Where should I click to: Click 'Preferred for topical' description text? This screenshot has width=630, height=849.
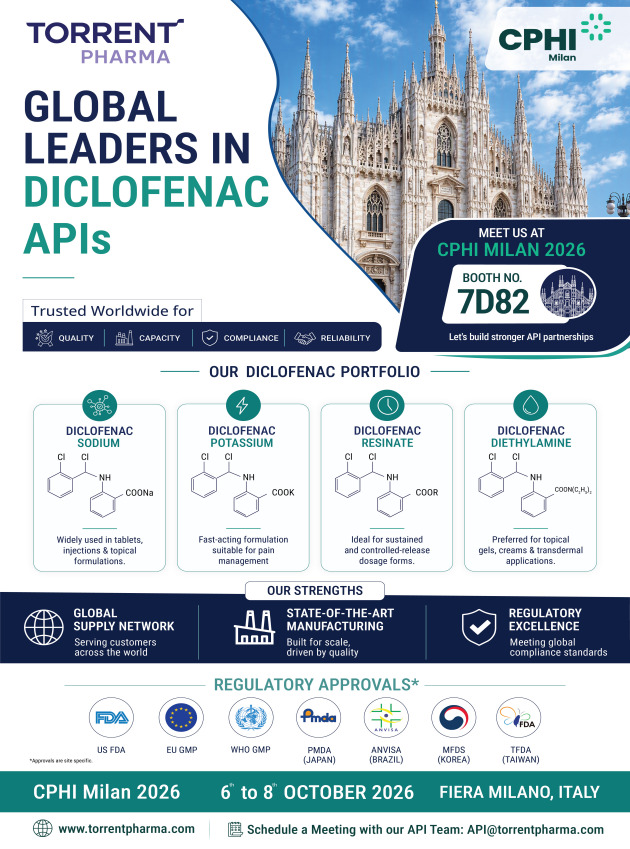[x=530, y=550]
